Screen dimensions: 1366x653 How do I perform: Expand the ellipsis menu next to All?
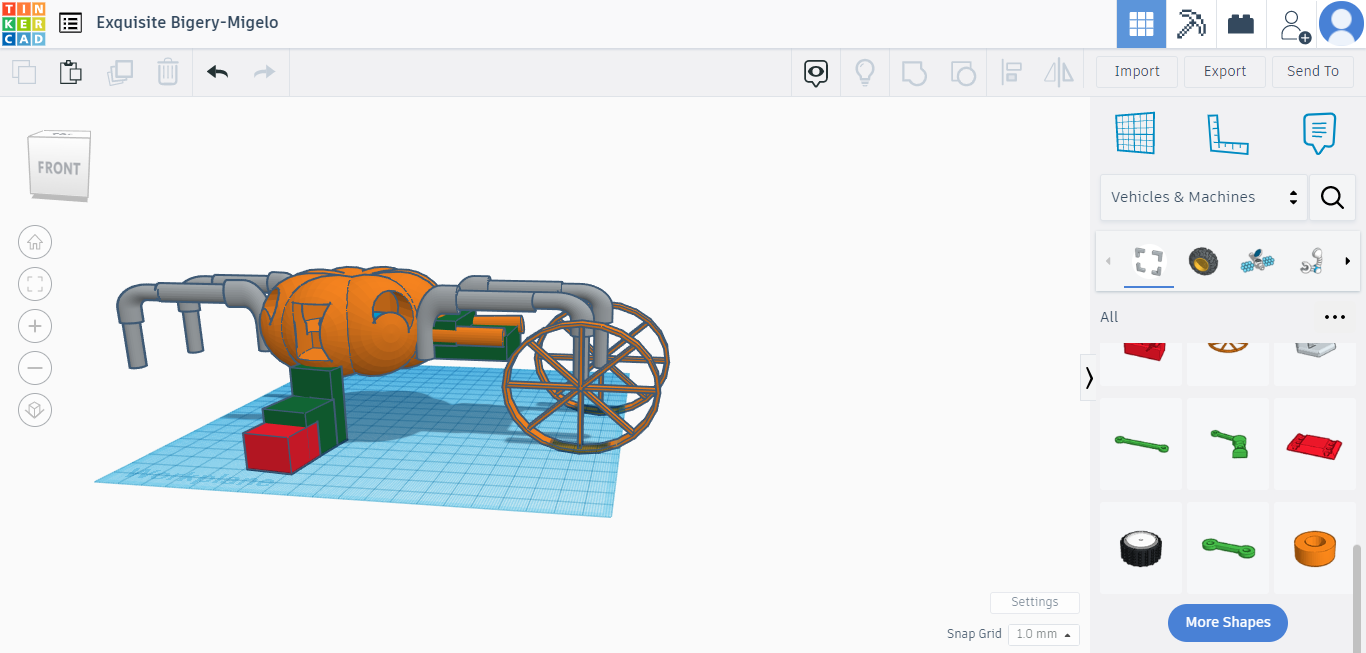pyautogui.click(x=1335, y=317)
